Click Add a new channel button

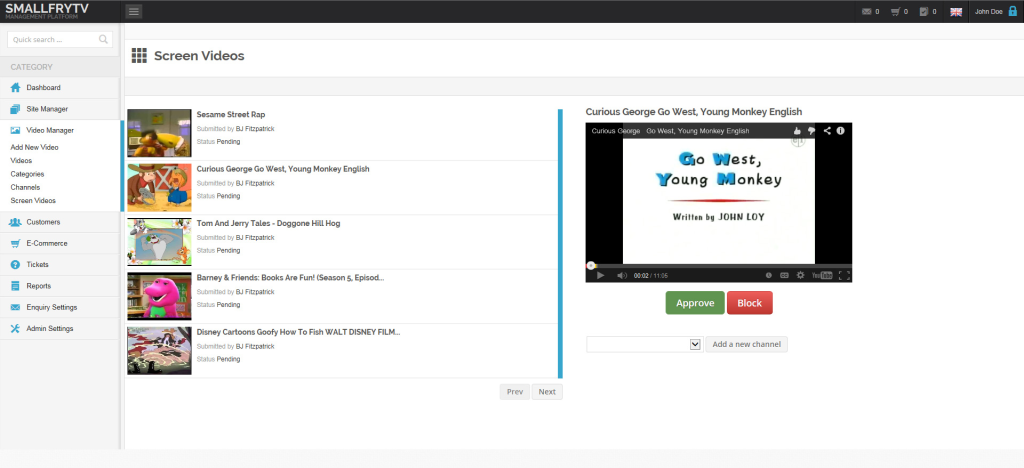(x=746, y=344)
